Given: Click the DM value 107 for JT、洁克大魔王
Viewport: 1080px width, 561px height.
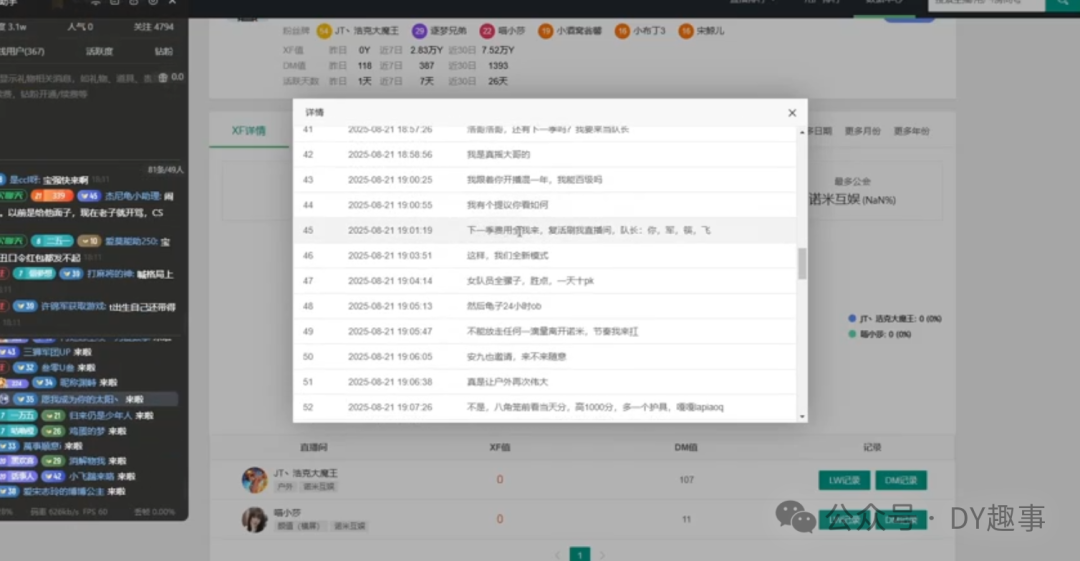Looking at the screenshot, I should 686,480.
